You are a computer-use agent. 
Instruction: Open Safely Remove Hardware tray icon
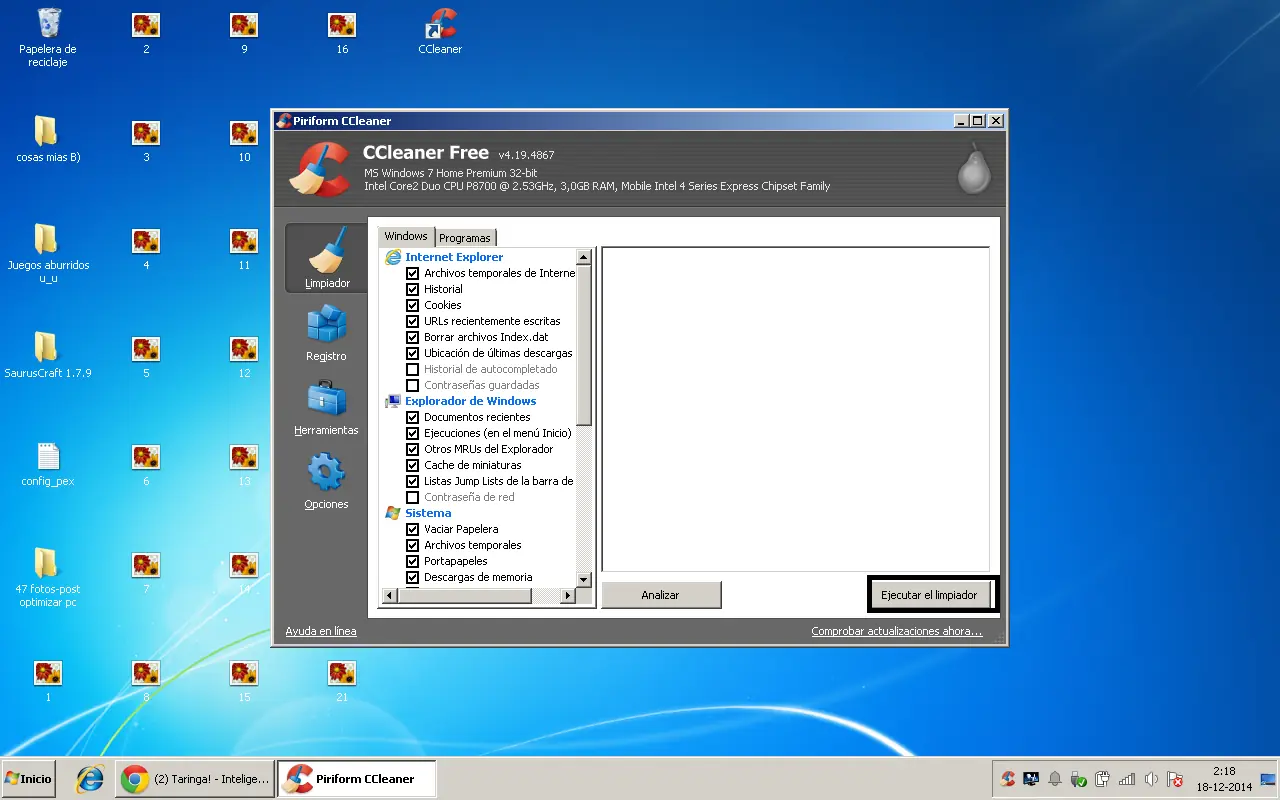tap(1078, 779)
